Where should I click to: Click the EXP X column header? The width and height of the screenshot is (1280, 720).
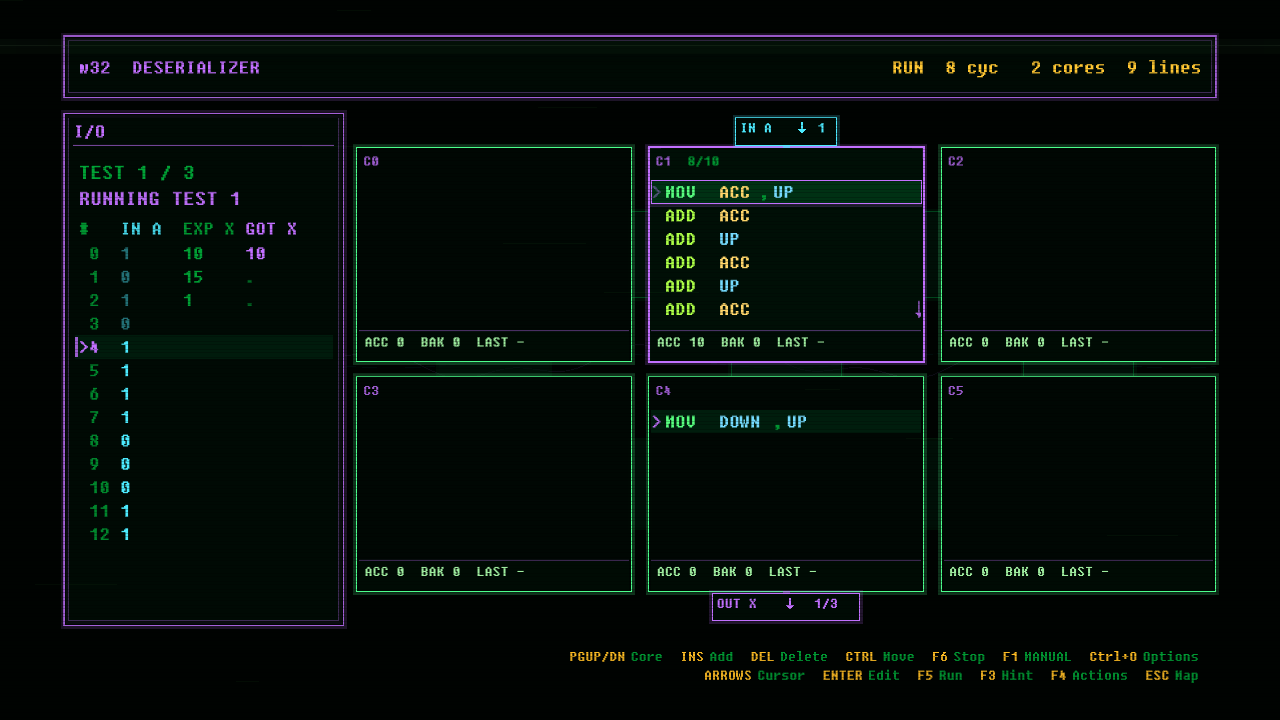[x=209, y=229]
